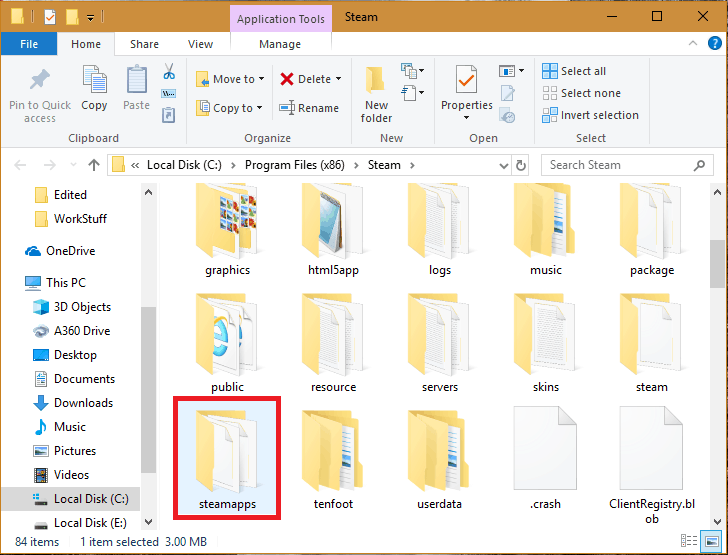Screen dimensions: 728x555
Task: Click Pin to Quick access
Action: [x=40, y=96]
